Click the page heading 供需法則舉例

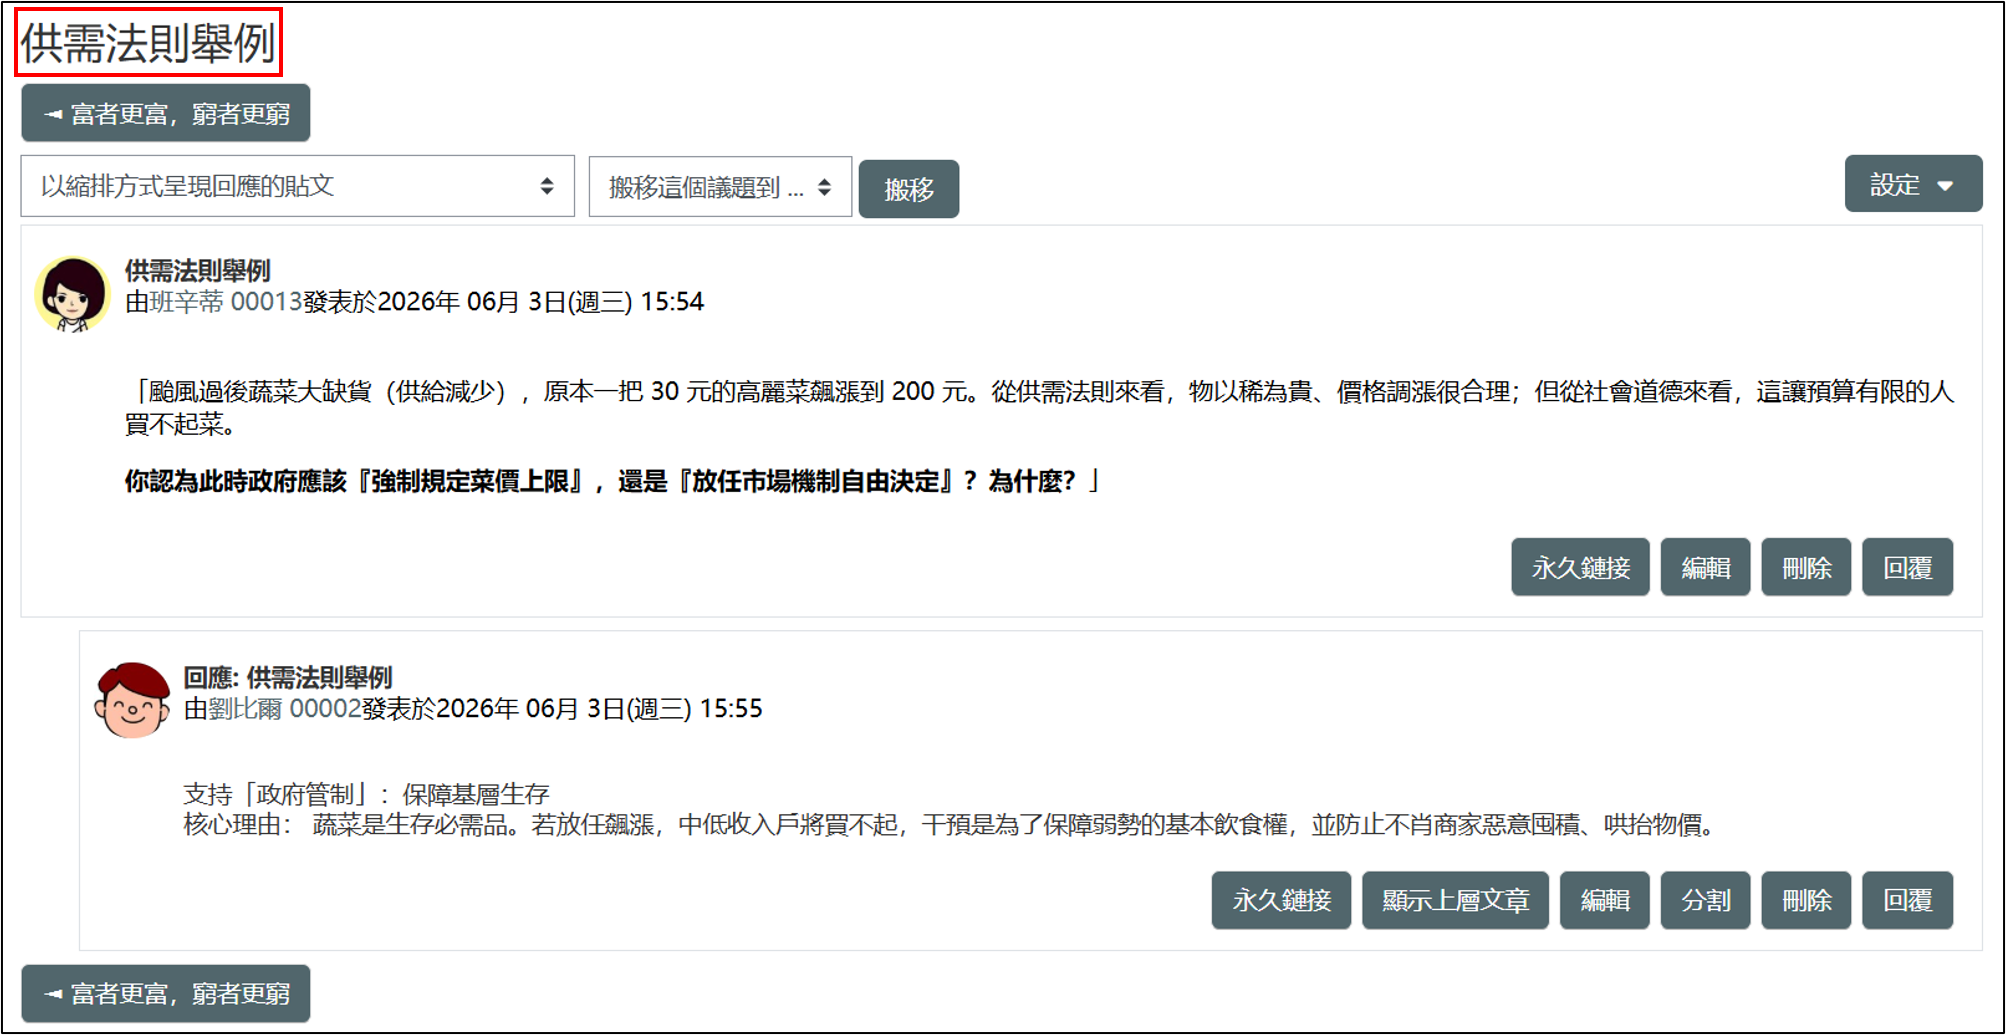point(148,43)
